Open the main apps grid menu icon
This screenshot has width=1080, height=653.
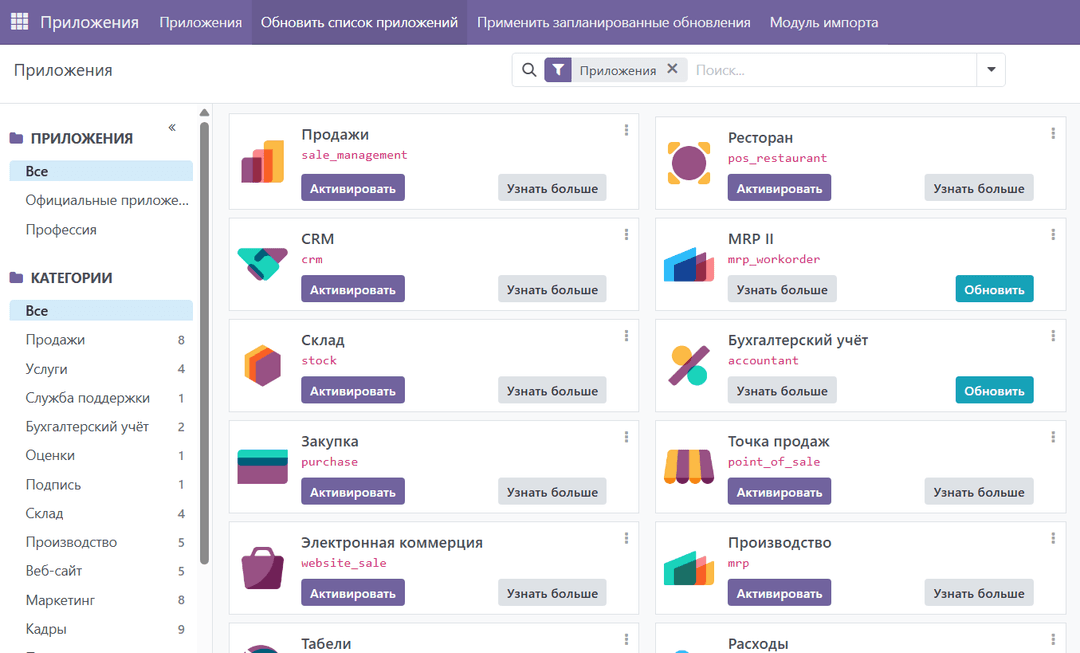point(19,22)
